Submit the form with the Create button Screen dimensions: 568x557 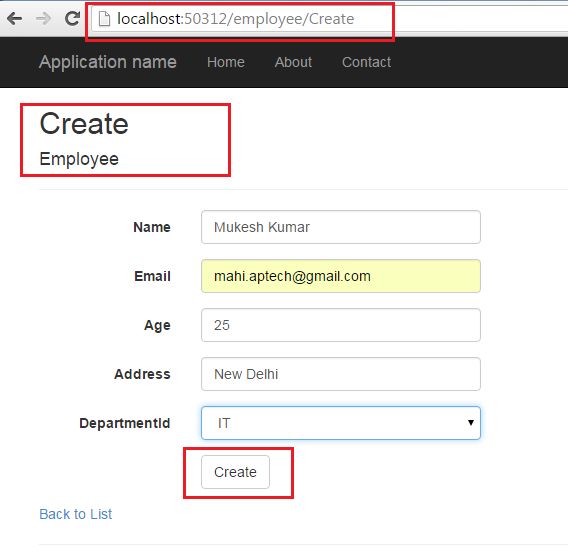click(235, 472)
